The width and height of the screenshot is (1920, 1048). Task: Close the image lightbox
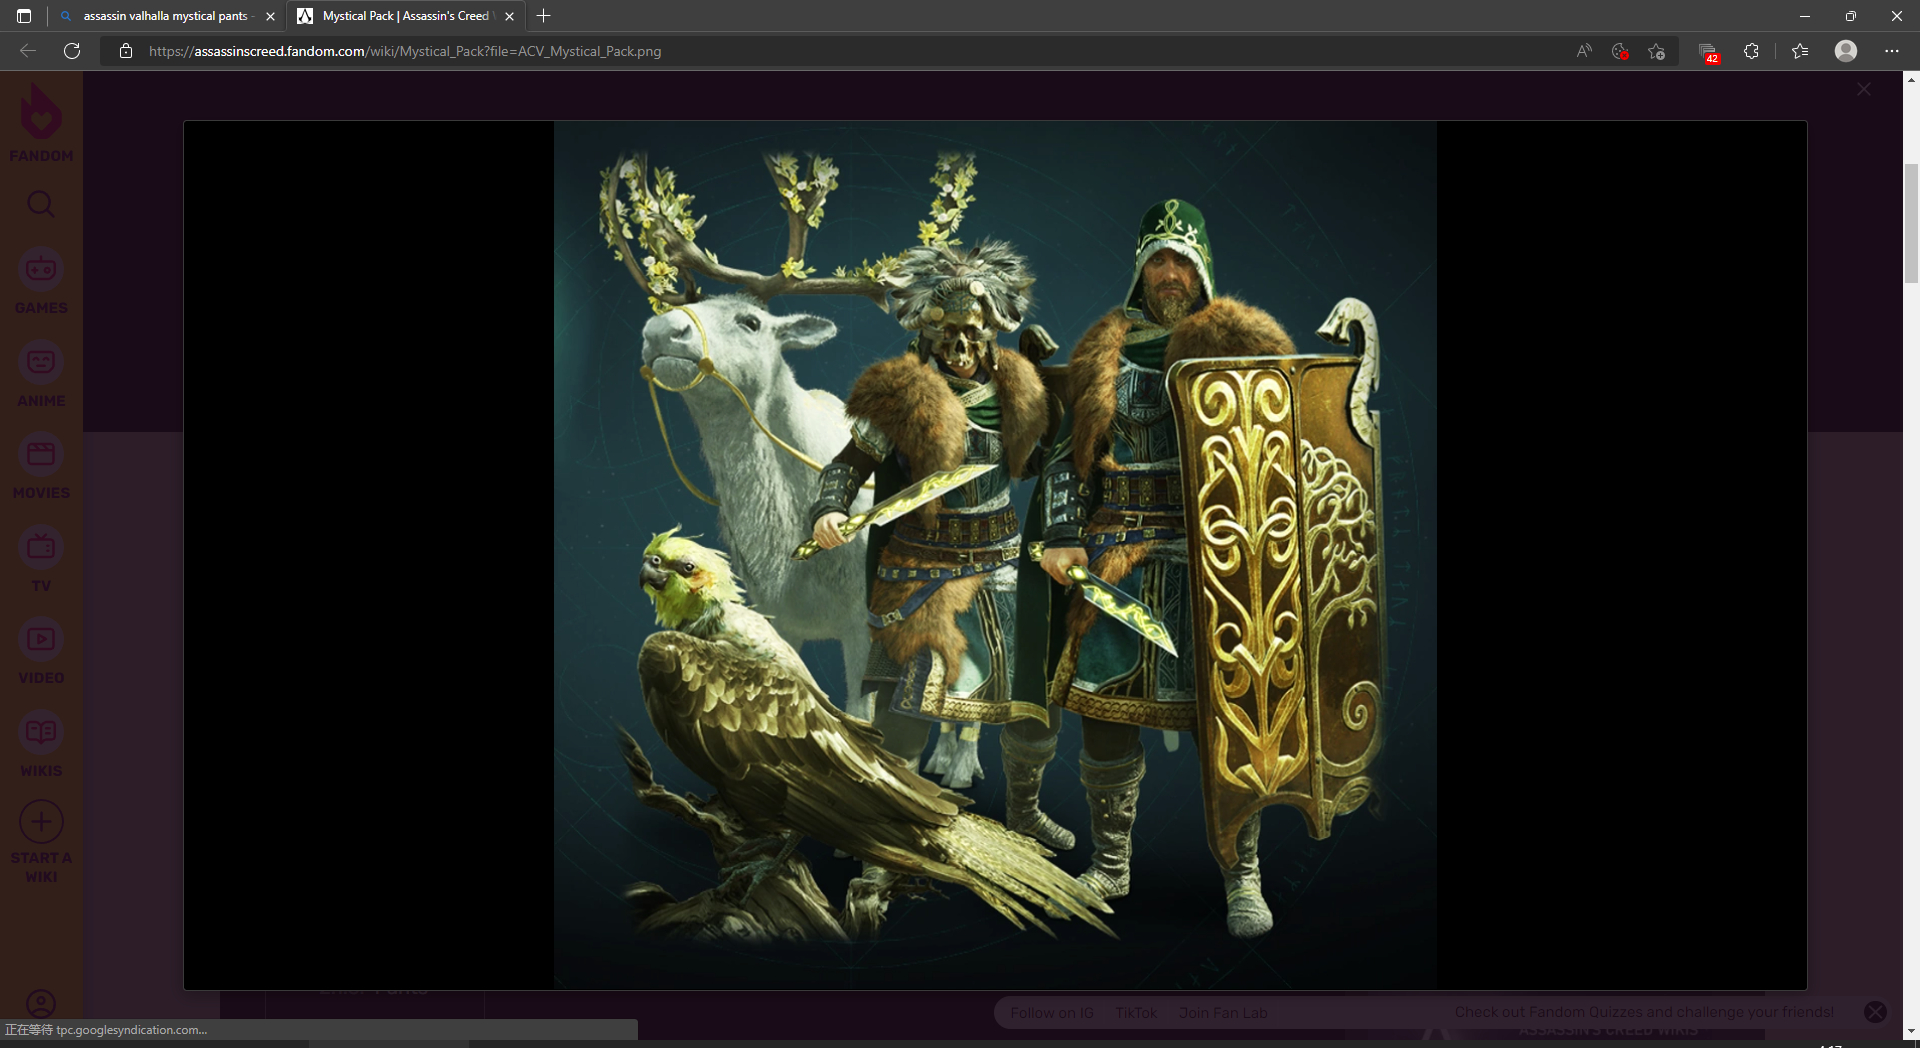[x=1864, y=89]
